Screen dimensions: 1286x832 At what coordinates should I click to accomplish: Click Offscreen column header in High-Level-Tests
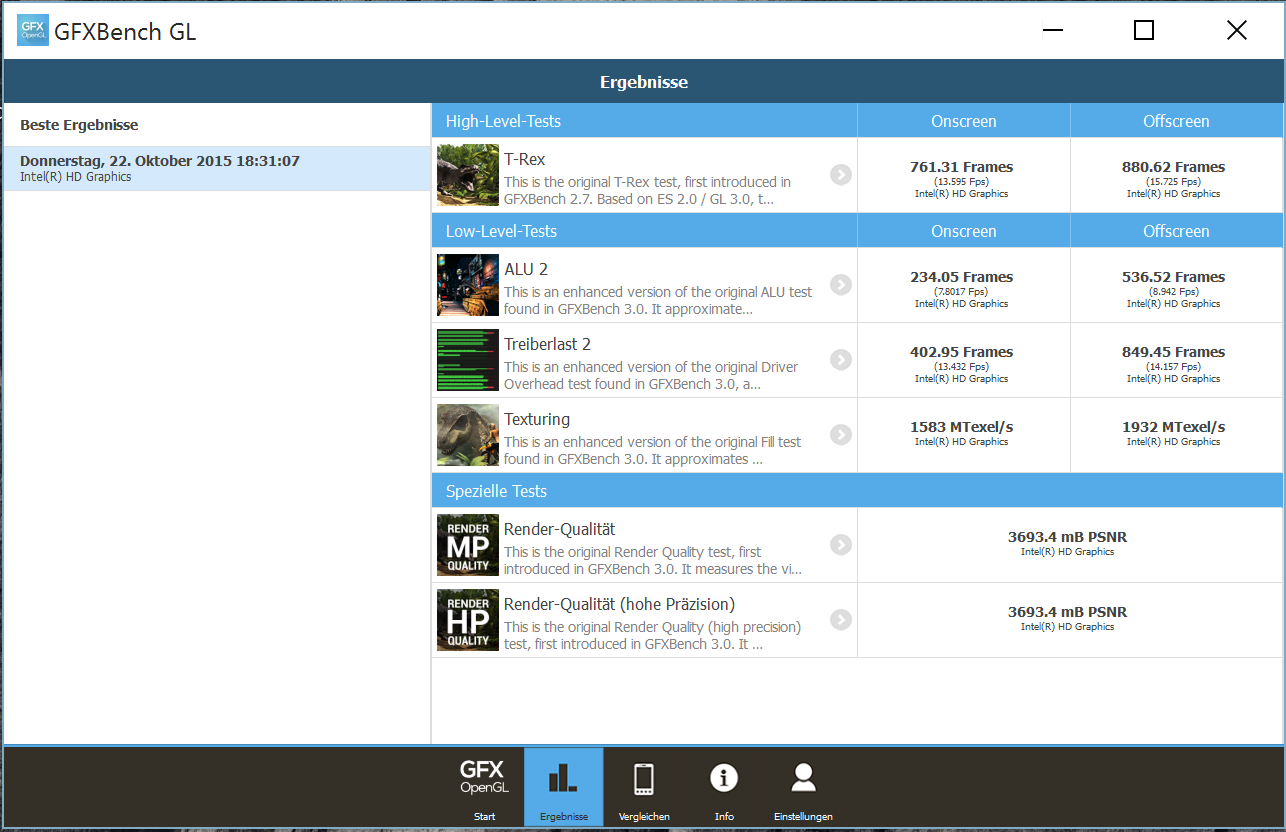pos(1176,121)
